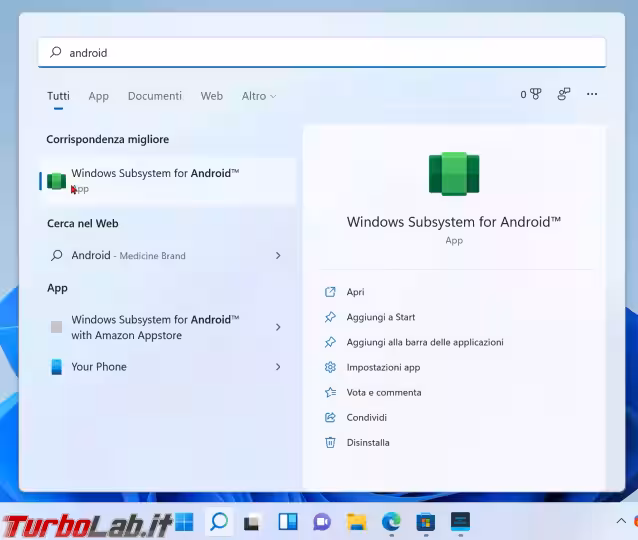Select the Tutti tab
Viewport: 638px width, 540px height.
(x=58, y=96)
